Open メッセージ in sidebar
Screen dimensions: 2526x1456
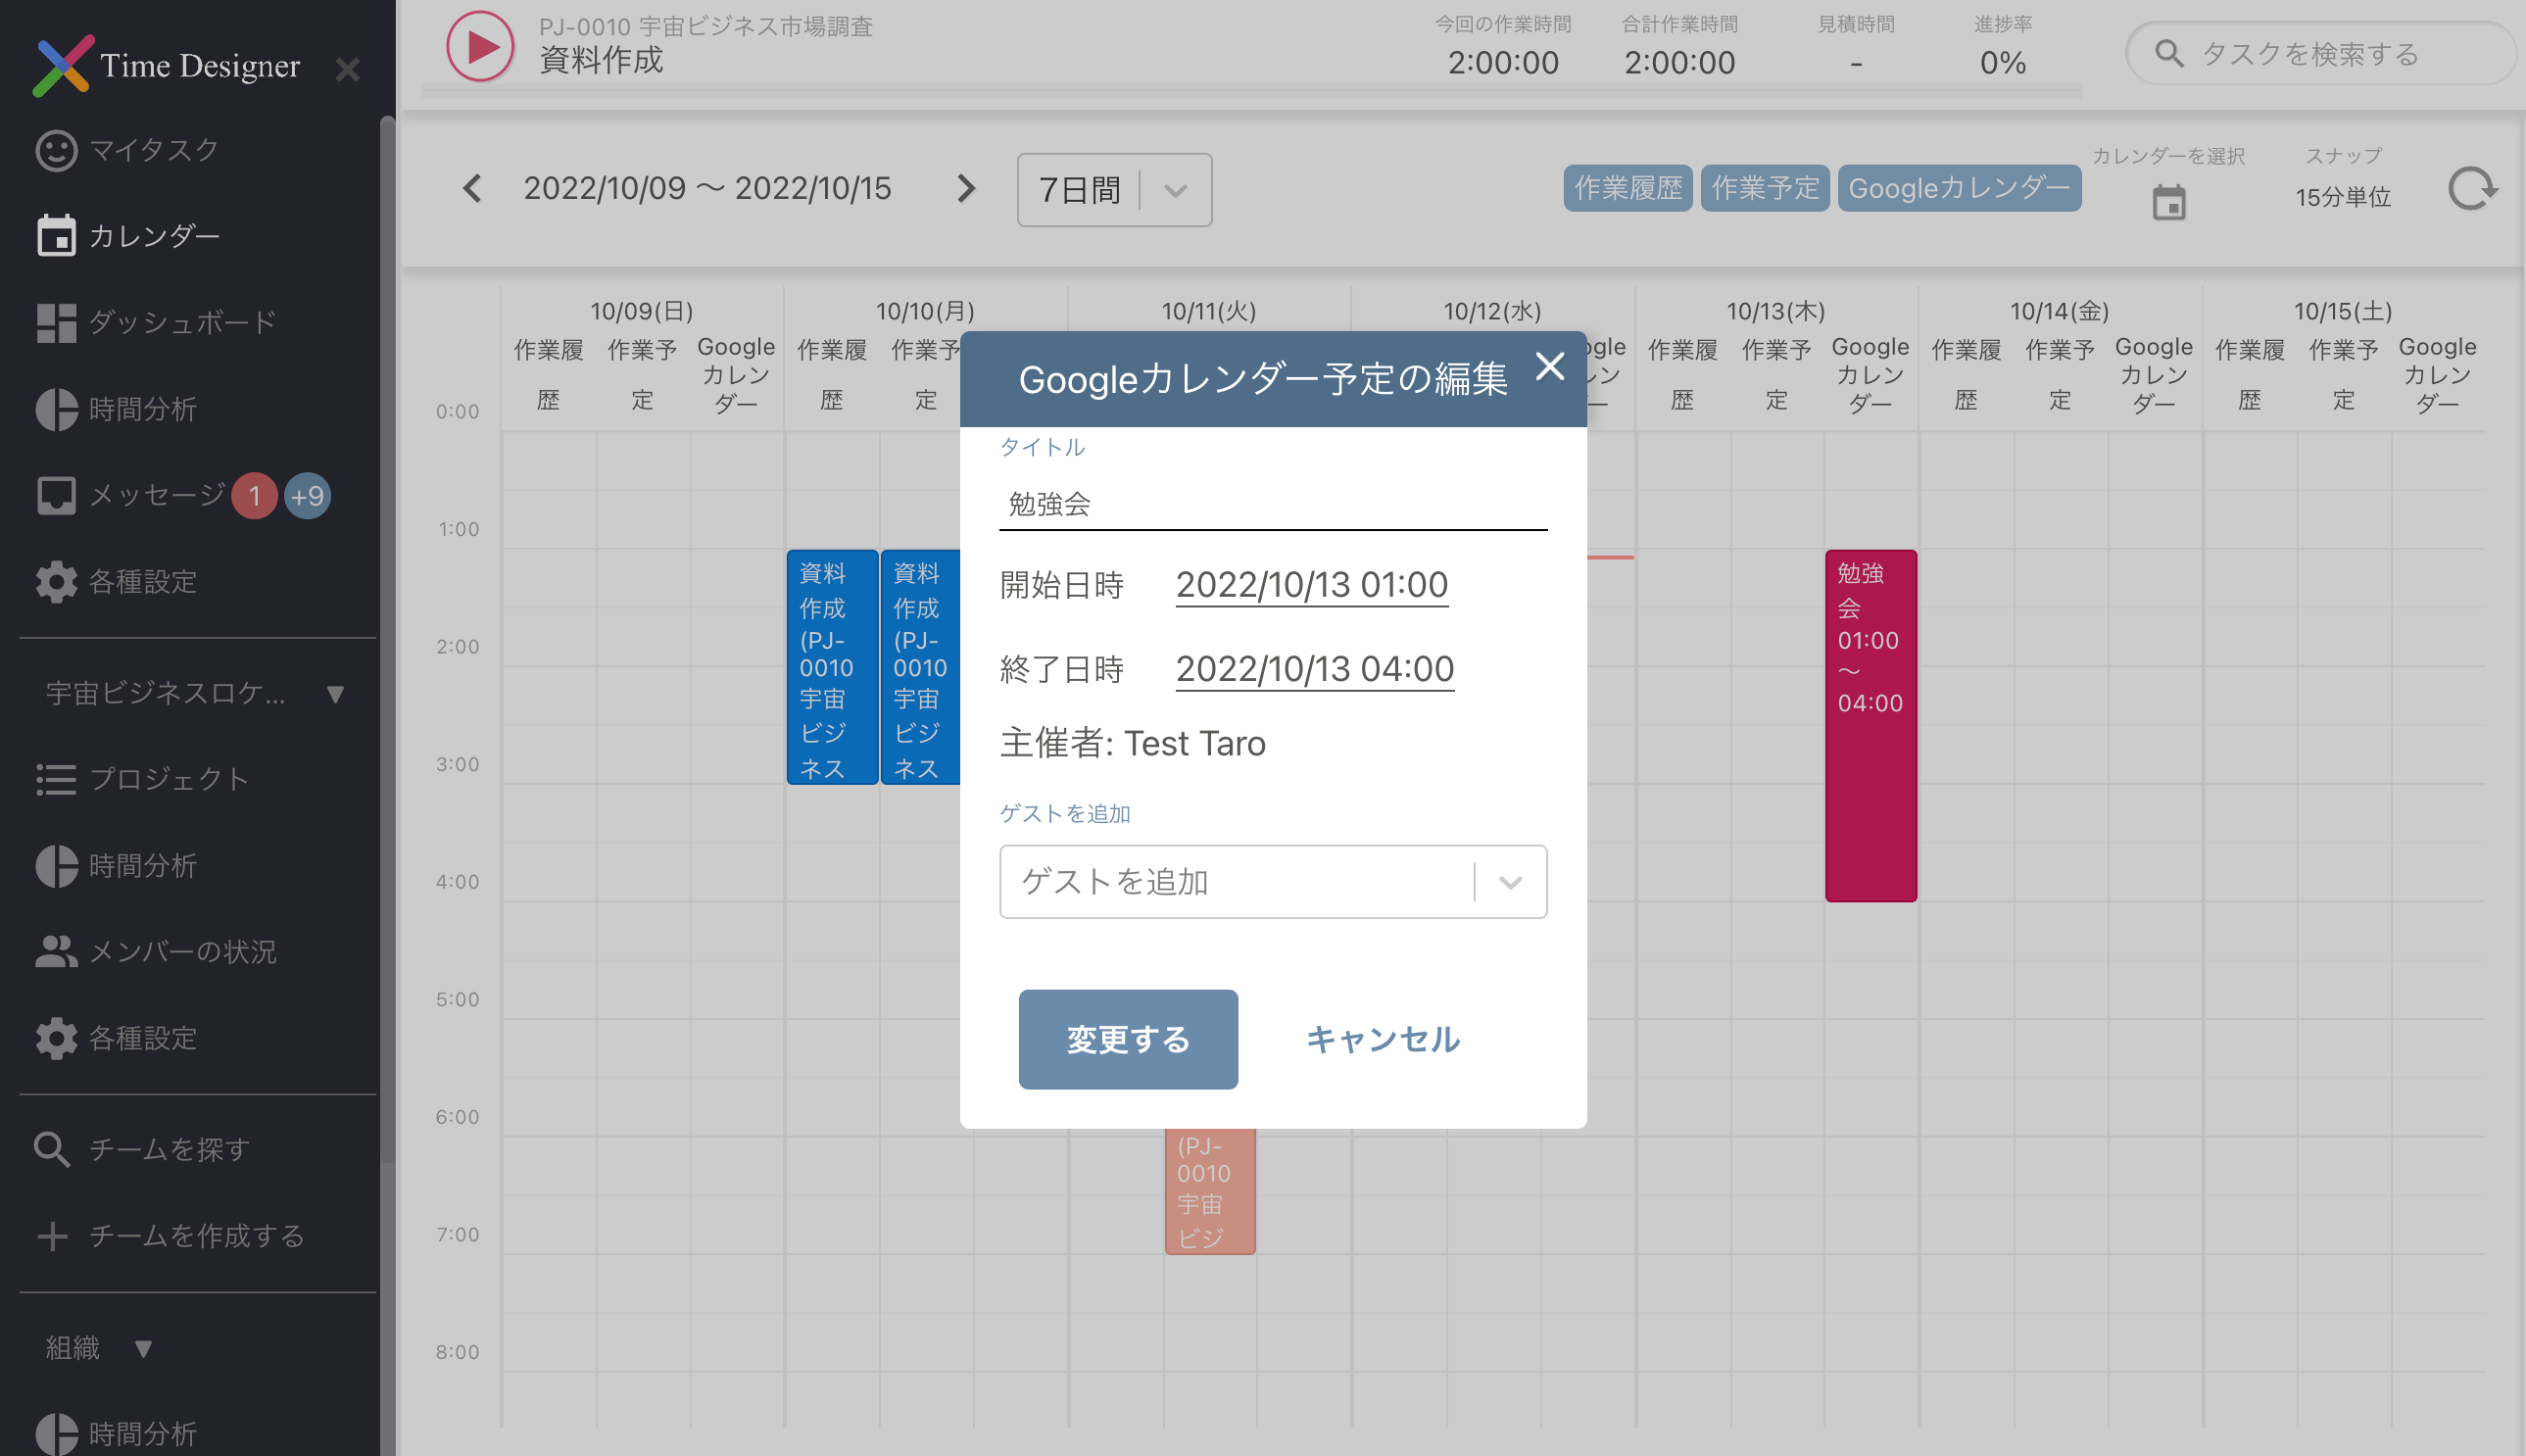coord(155,495)
